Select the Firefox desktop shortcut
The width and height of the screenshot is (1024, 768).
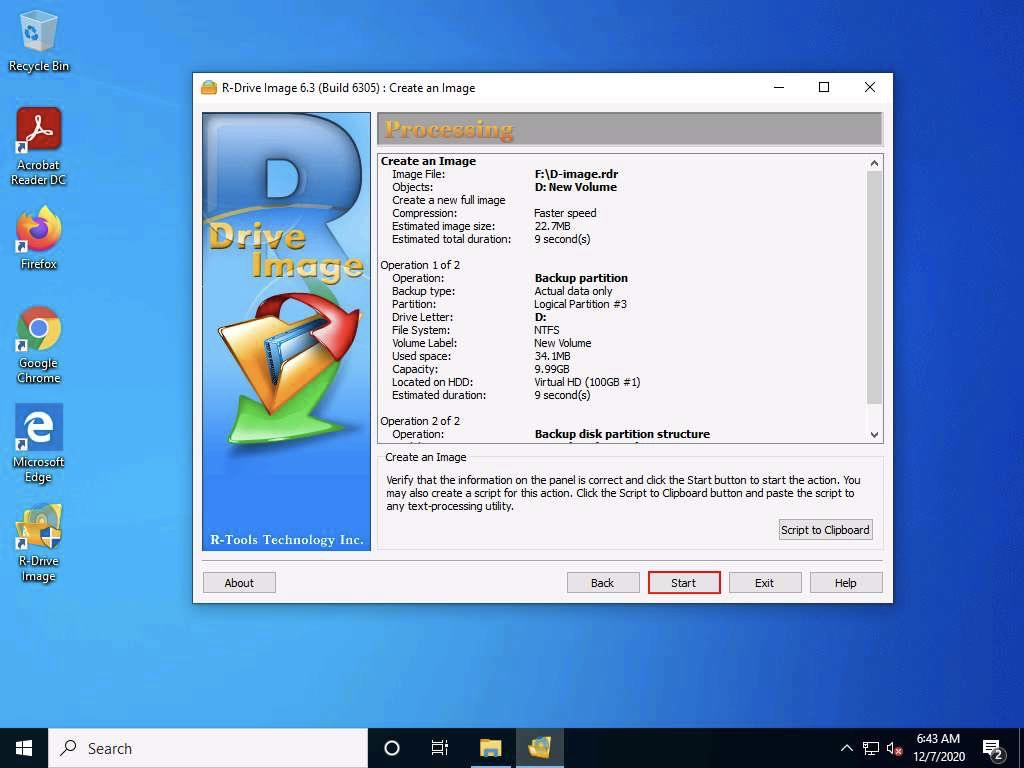[x=39, y=238]
